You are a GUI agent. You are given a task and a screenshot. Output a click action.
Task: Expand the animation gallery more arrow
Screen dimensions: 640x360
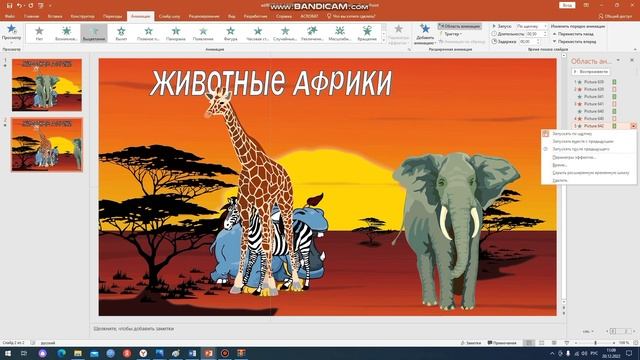(384, 40)
